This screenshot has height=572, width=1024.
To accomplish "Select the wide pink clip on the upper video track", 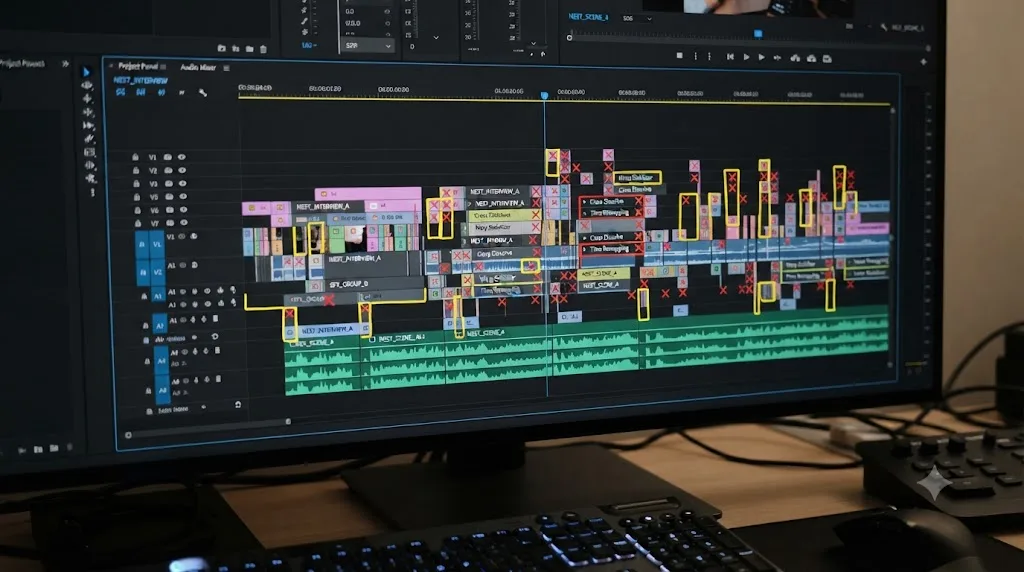I will (368, 194).
